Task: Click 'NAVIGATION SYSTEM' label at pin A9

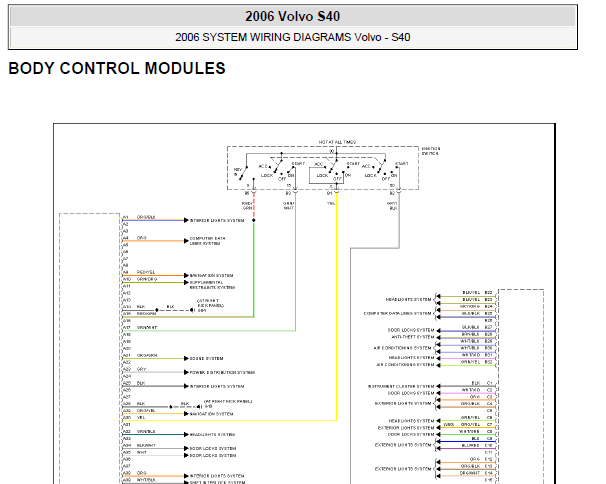Action: [x=211, y=276]
